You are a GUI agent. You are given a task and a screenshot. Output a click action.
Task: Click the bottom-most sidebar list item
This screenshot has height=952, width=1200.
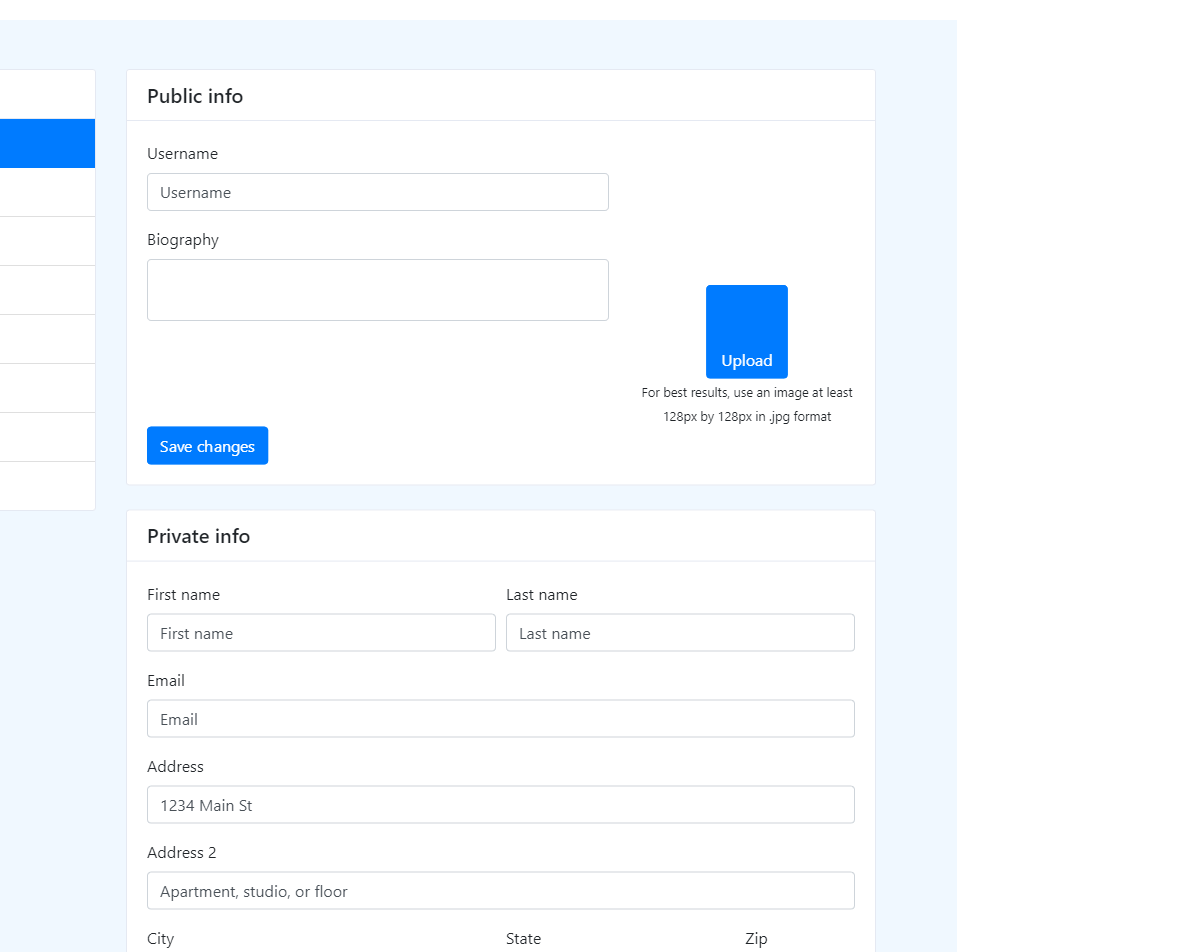pyautogui.click(x=47, y=486)
